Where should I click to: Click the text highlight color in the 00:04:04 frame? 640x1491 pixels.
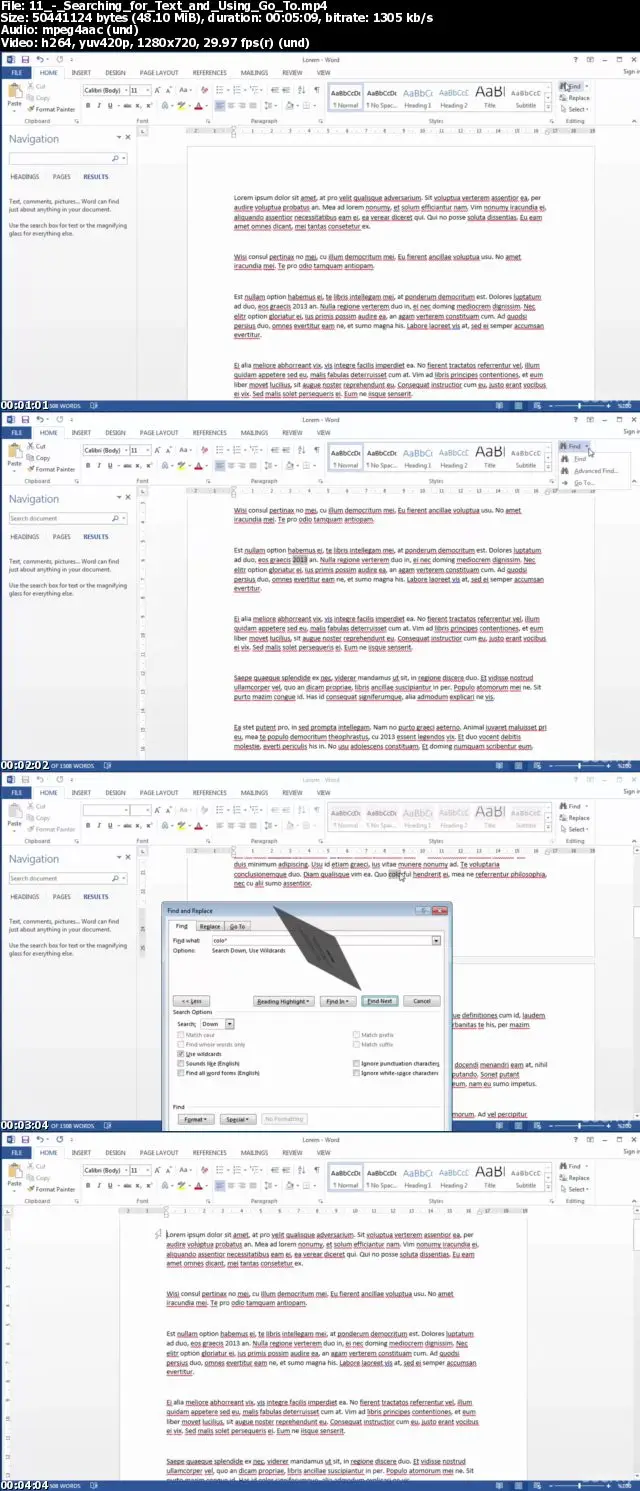point(181,1185)
